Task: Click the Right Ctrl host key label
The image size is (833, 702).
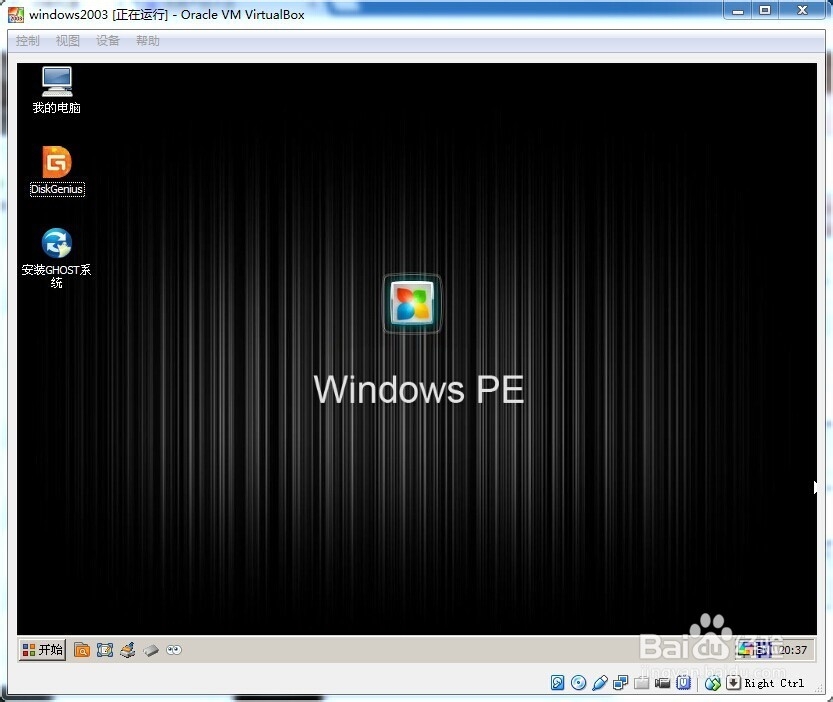Action: point(774,683)
